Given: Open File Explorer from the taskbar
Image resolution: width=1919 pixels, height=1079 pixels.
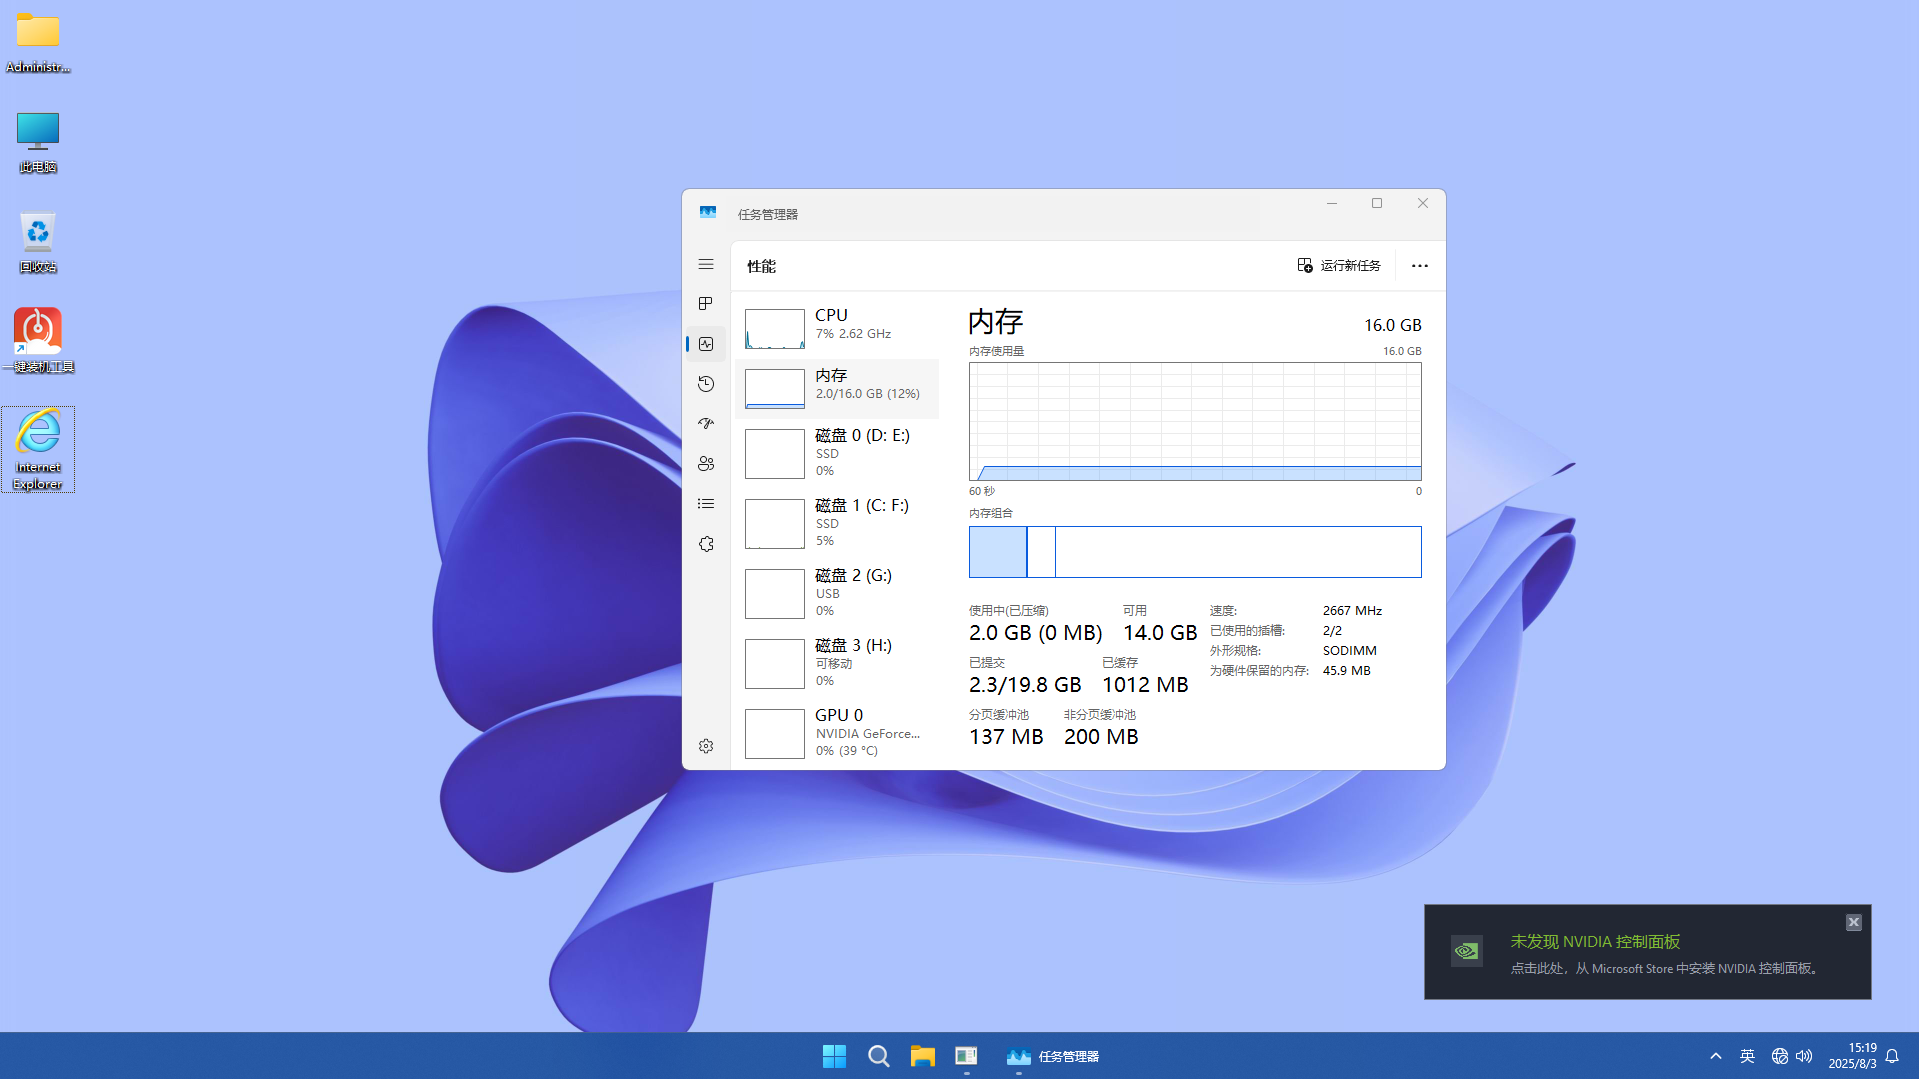Looking at the screenshot, I should point(922,1056).
